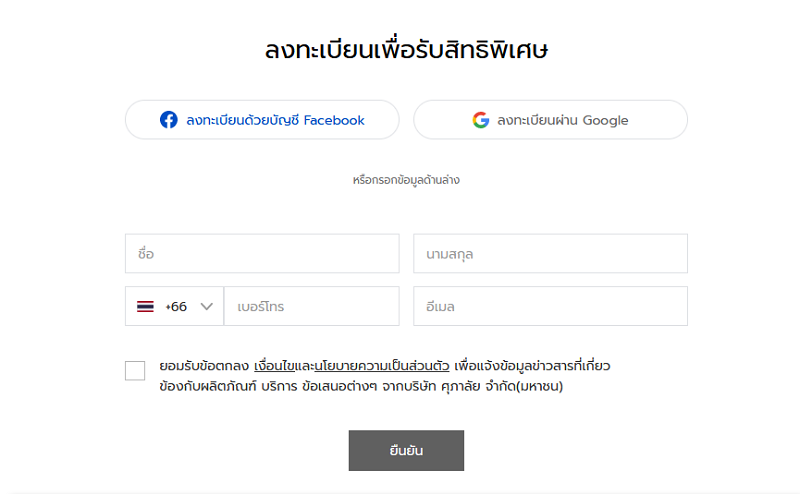Open the เงื่อนไขและนโยบายความเป็นส่วนตัว link
The image size is (800, 494).
tap(351, 366)
